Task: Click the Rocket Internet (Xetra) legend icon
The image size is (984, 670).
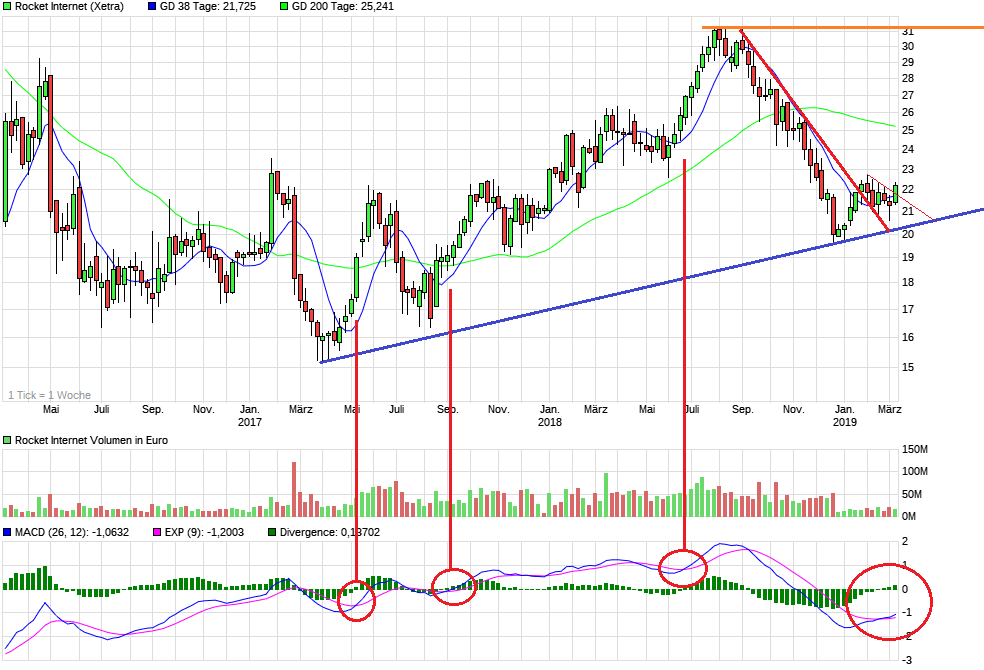Action: [8, 8]
